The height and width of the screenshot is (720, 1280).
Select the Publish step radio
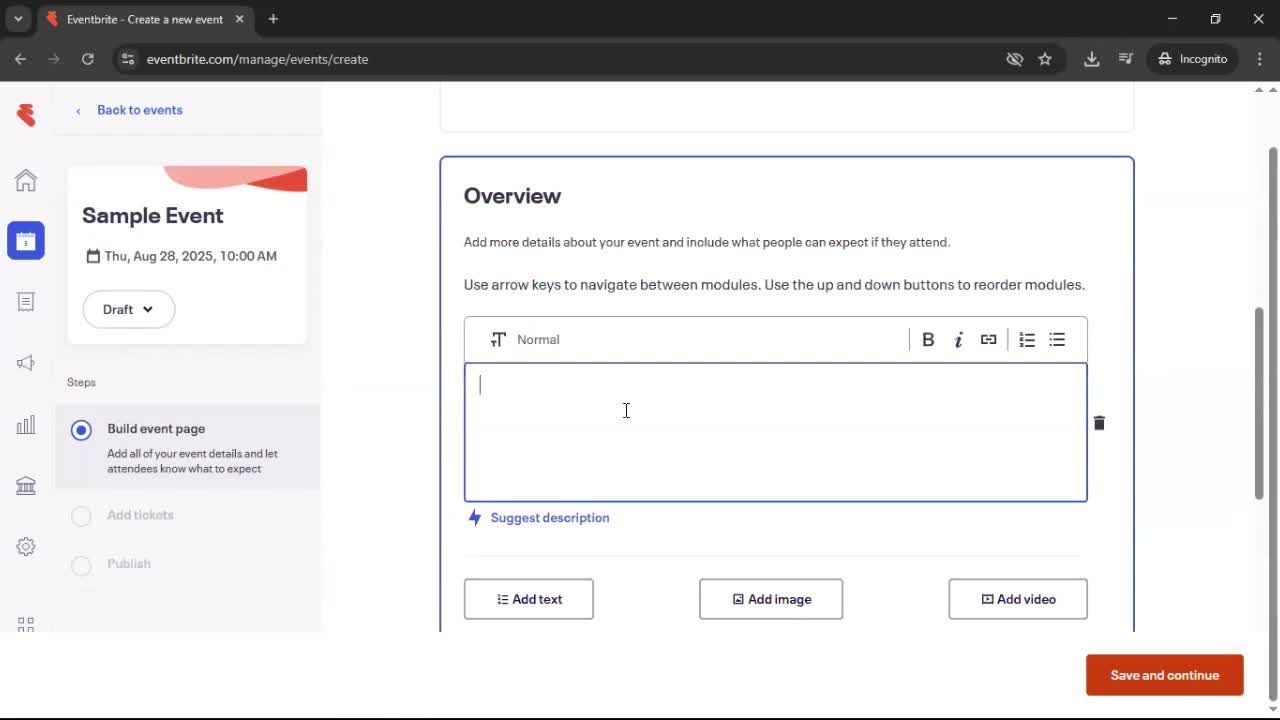tap(81, 565)
